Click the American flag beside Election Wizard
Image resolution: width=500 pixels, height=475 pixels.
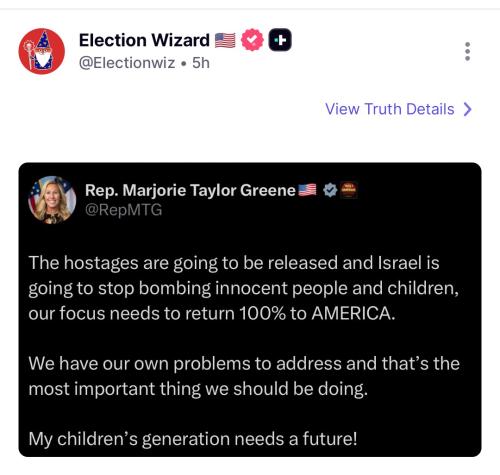coord(225,40)
